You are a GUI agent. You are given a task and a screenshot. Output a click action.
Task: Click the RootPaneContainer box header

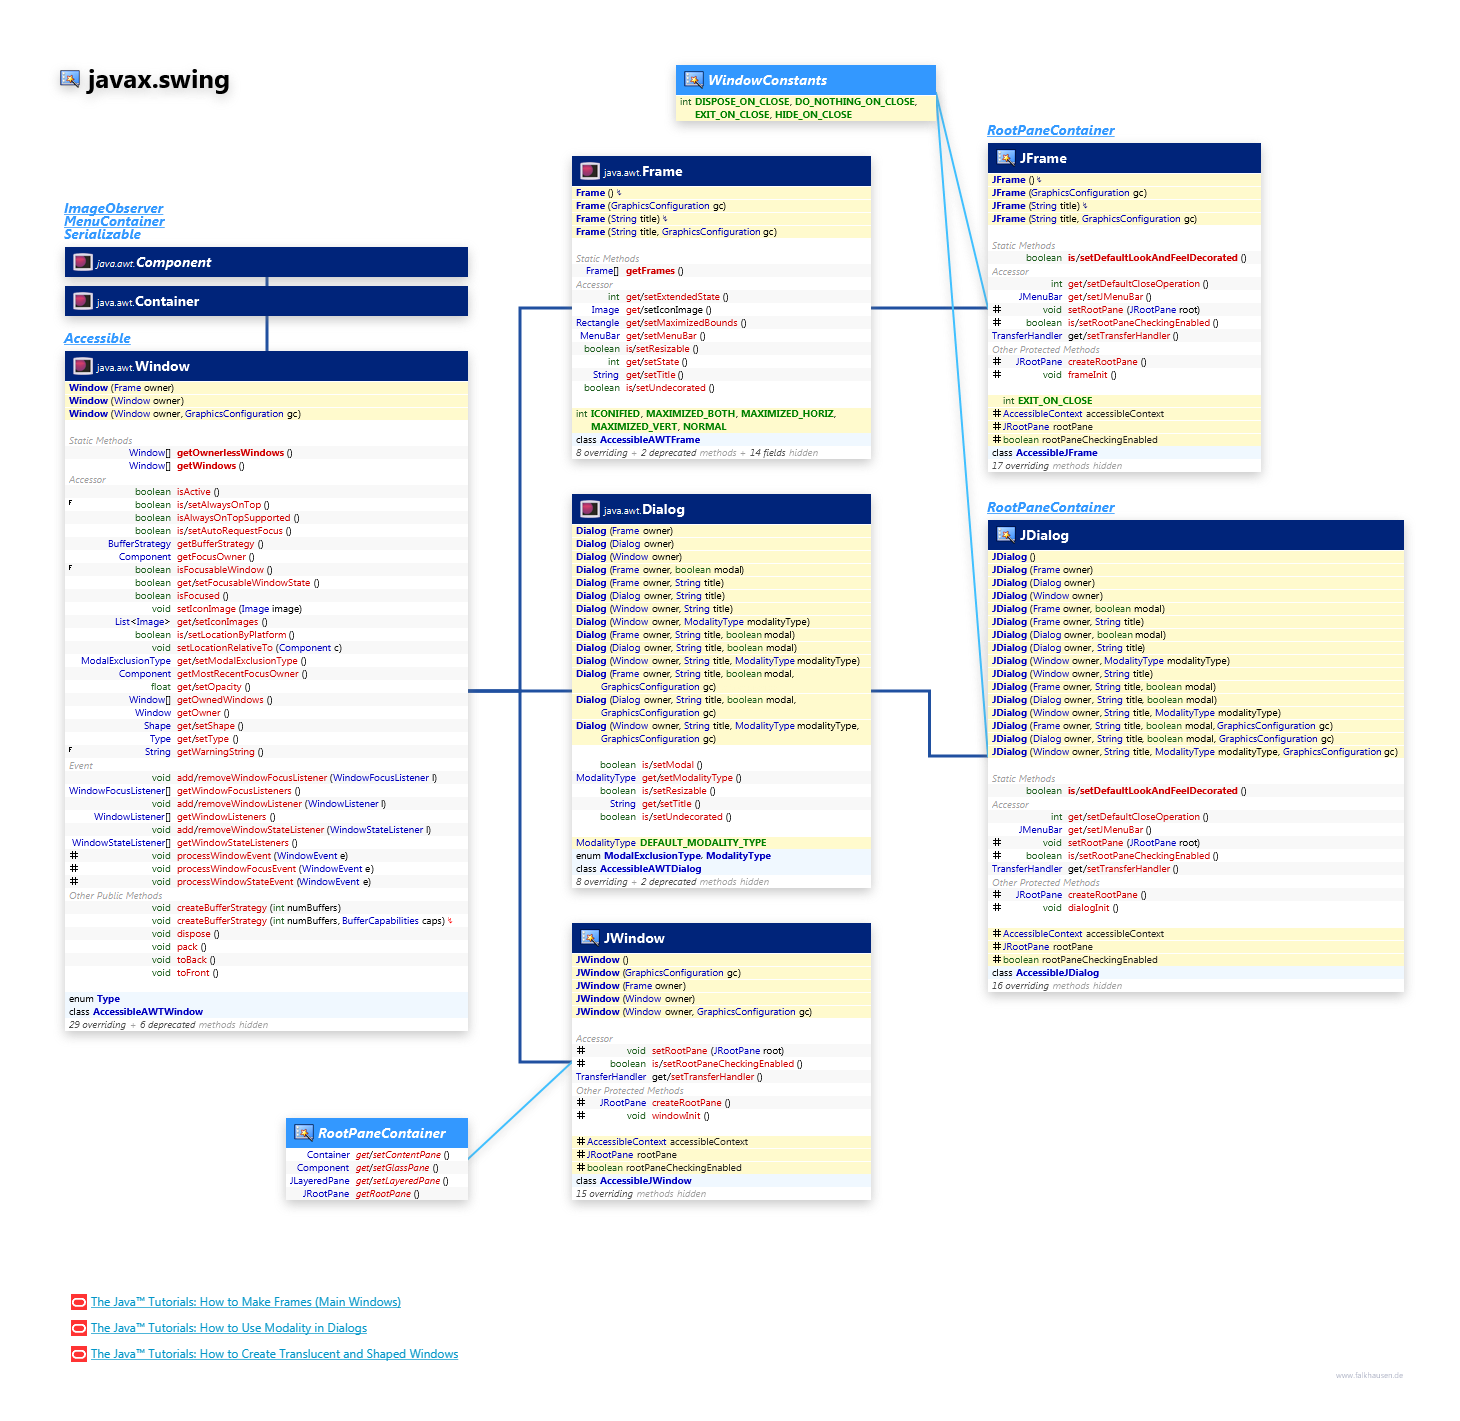pos(377,1133)
